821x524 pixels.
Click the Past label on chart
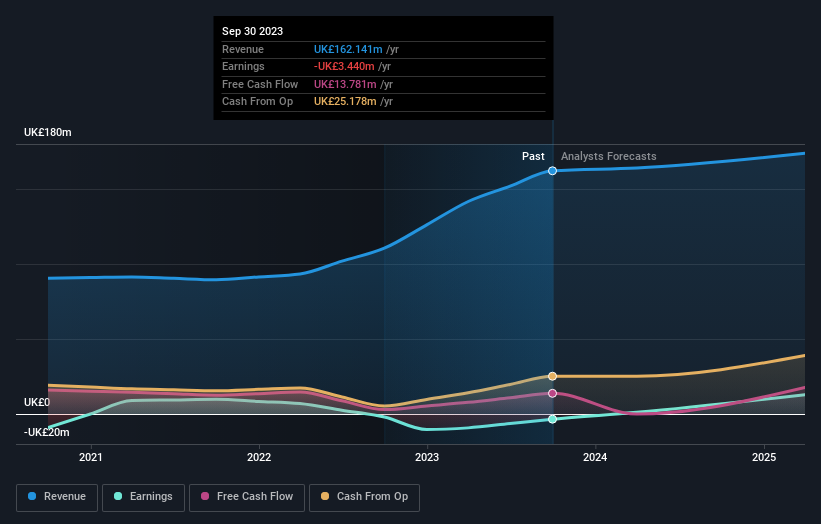pos(533,157)
